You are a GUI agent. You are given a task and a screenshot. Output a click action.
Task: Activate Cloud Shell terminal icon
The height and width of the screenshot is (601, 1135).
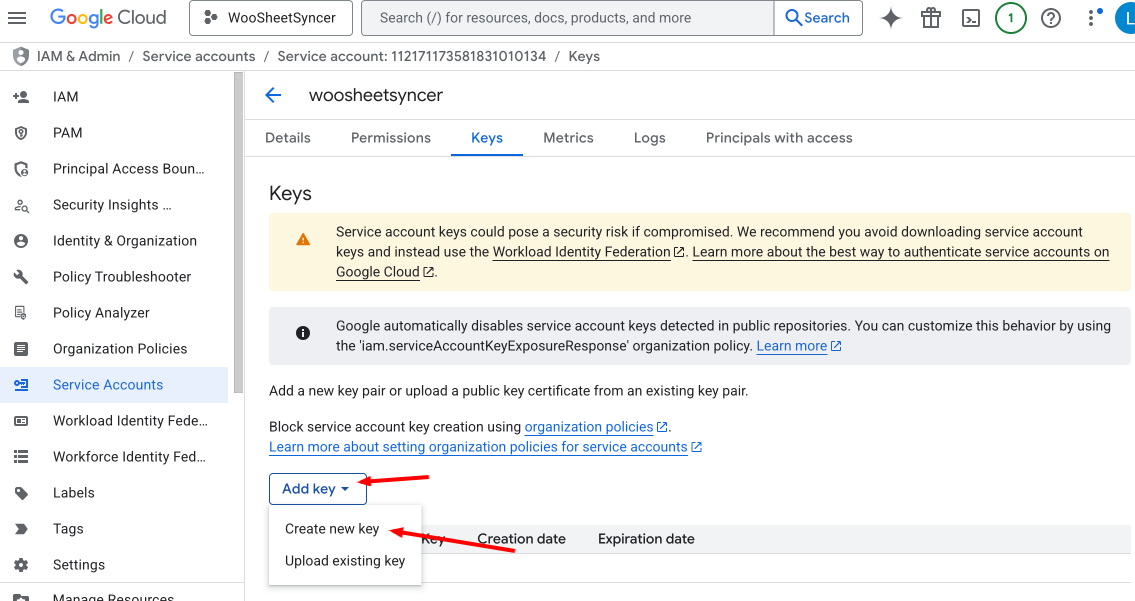(x=970, y=18)
